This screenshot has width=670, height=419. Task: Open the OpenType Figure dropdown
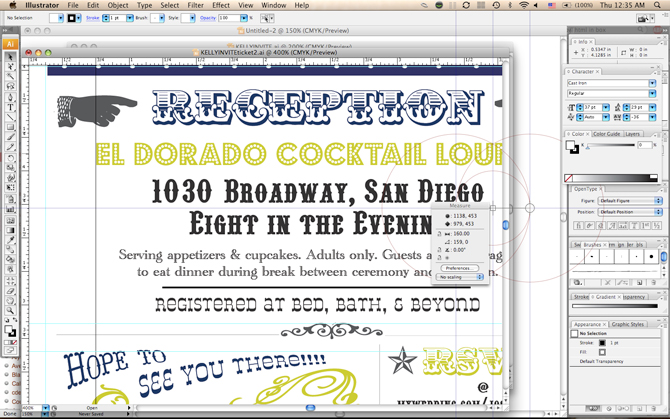[x=630, y=200]
